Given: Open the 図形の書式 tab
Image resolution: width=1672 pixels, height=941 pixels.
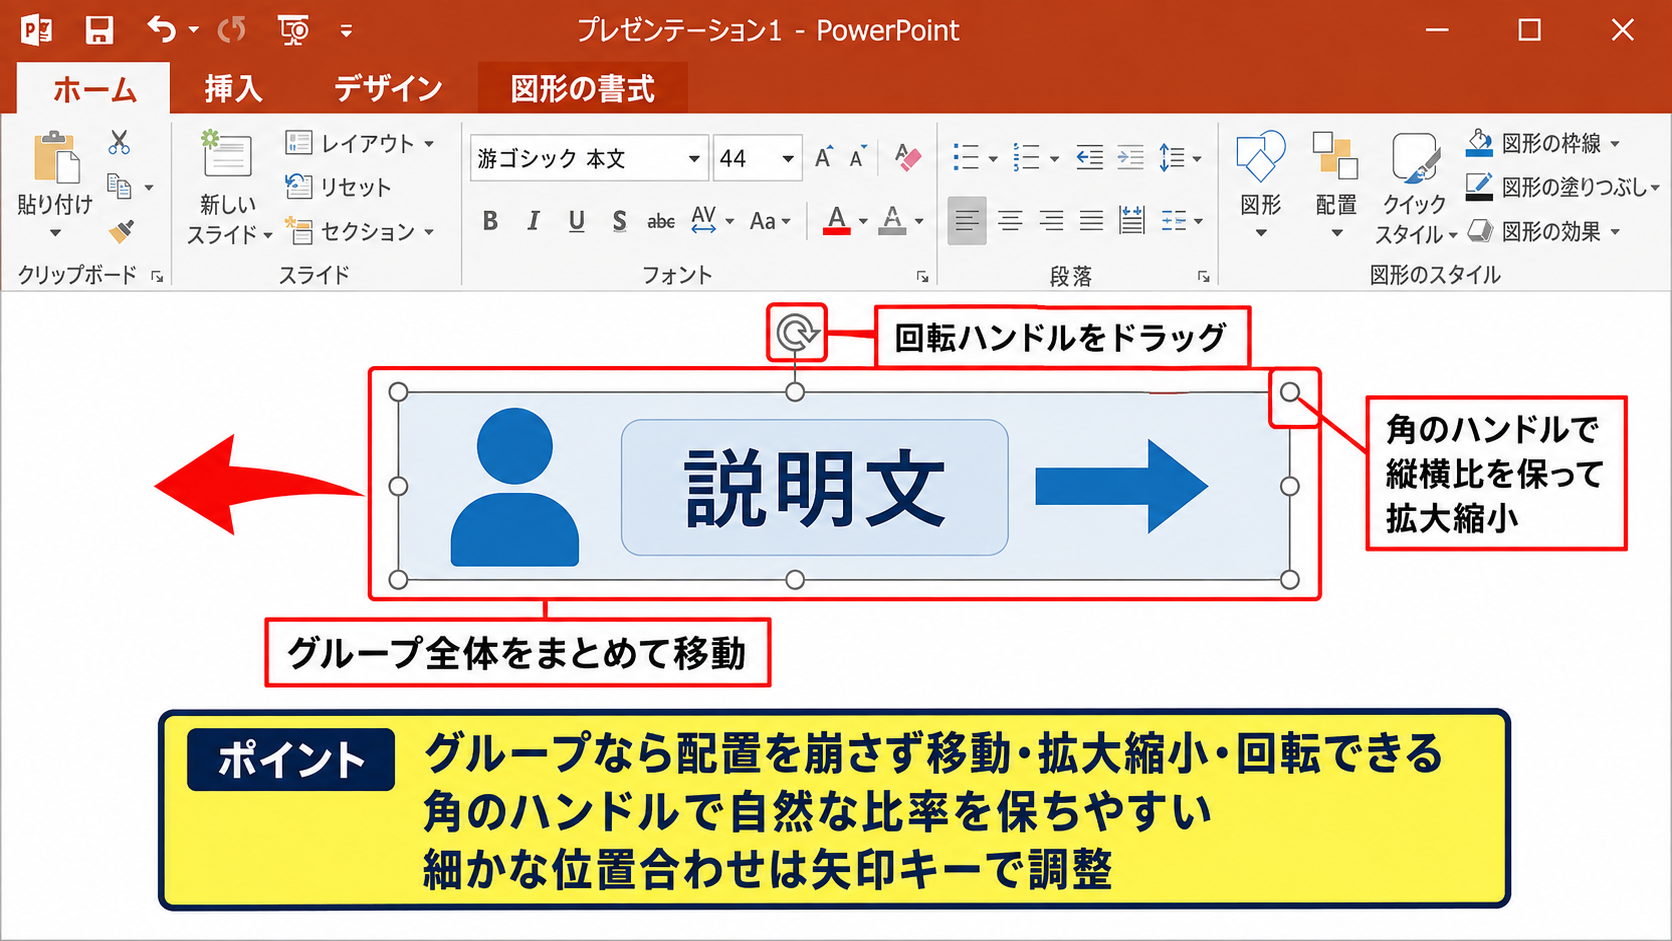Looking at the screenshot, I should tap(582, 89).
